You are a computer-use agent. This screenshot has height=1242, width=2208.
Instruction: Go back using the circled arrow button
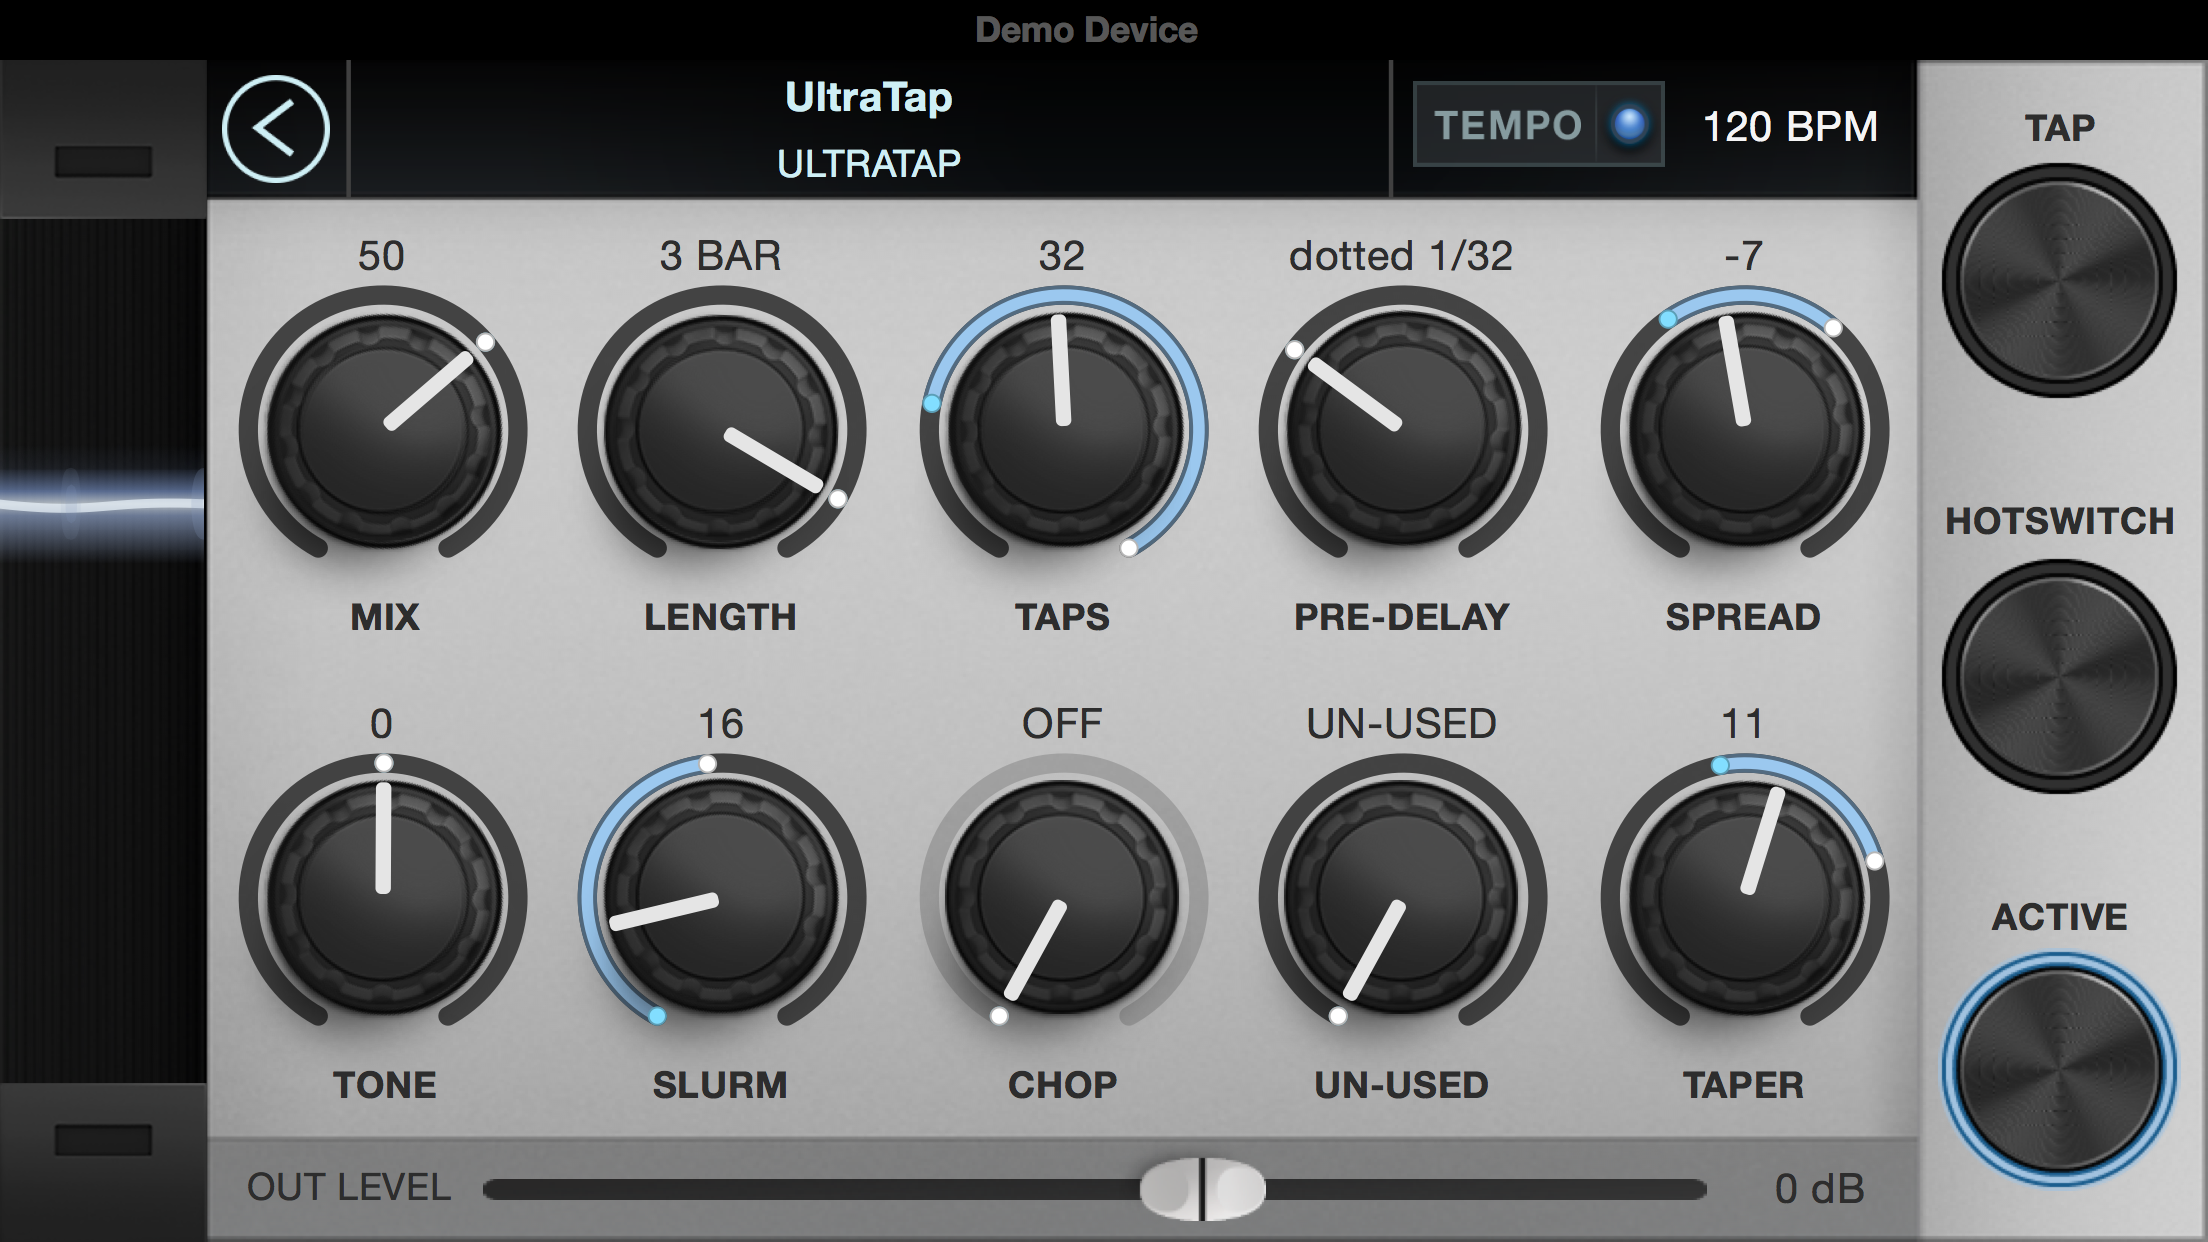(x=275, y=129)
